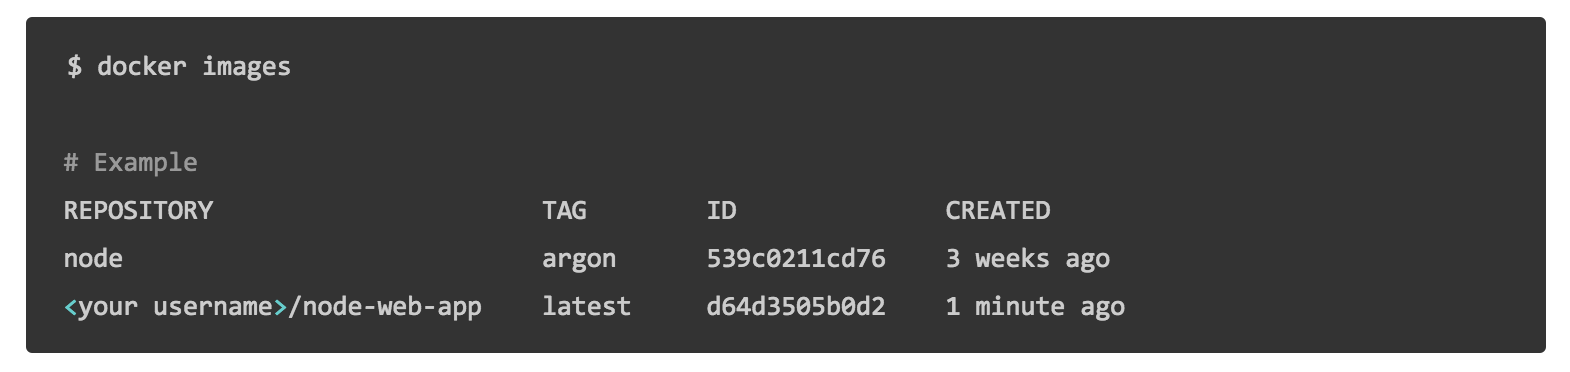The height and width of the screenshot is (372, 1570).
Task: Click the '# Example' comment line
Action: [x=131, y=162]
